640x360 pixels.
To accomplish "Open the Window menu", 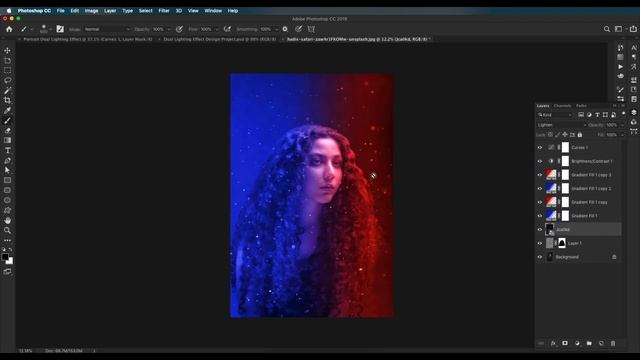I will (x=213, y=11).
